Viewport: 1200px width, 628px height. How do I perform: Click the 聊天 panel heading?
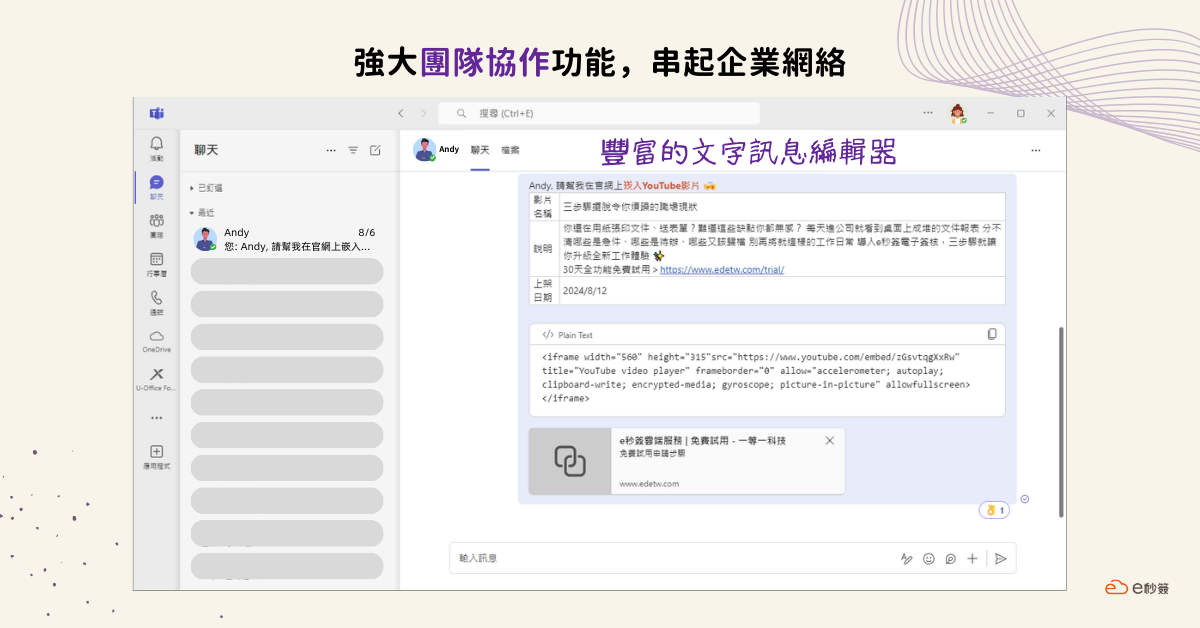coord(206,150)
